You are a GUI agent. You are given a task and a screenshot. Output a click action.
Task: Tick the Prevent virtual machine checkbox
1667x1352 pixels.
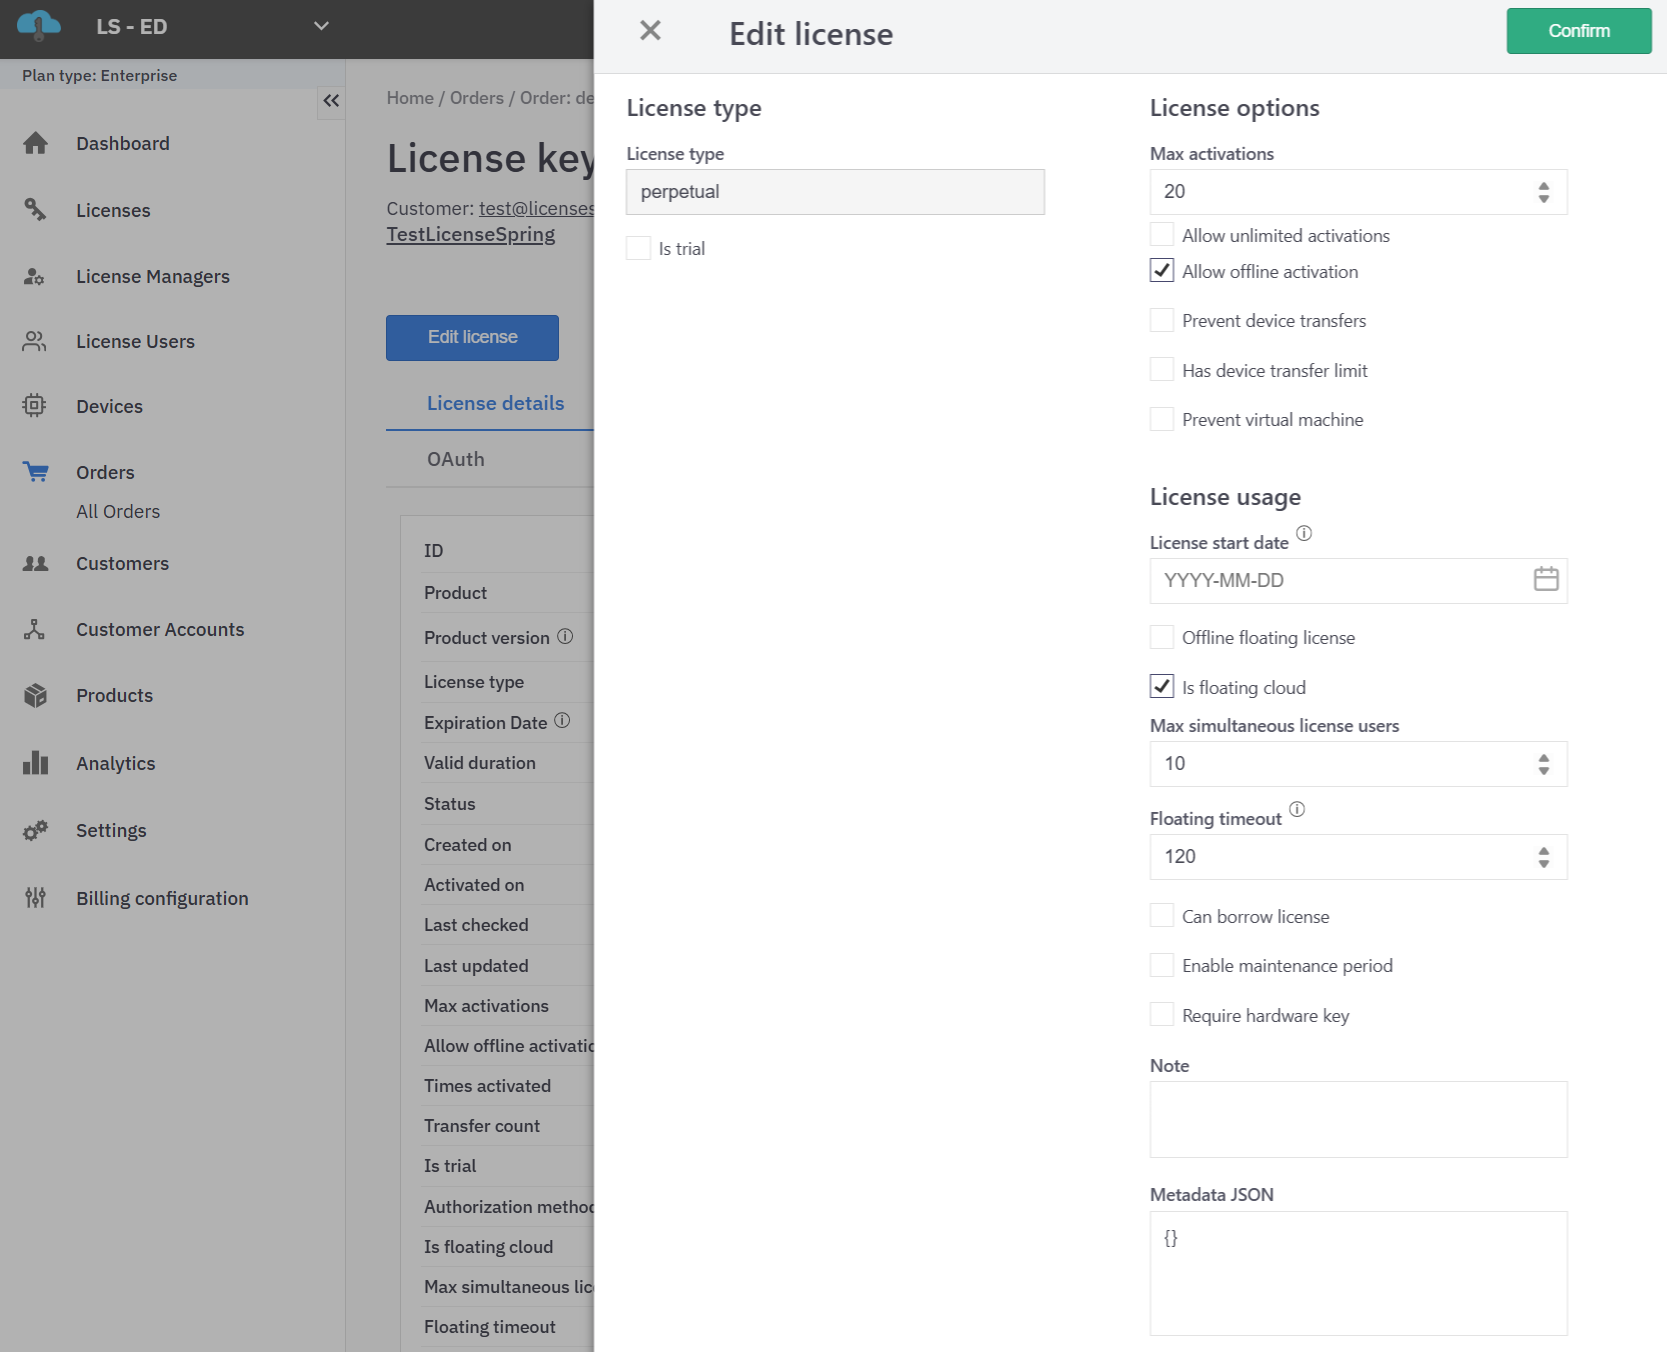(x=1162, y=420)
